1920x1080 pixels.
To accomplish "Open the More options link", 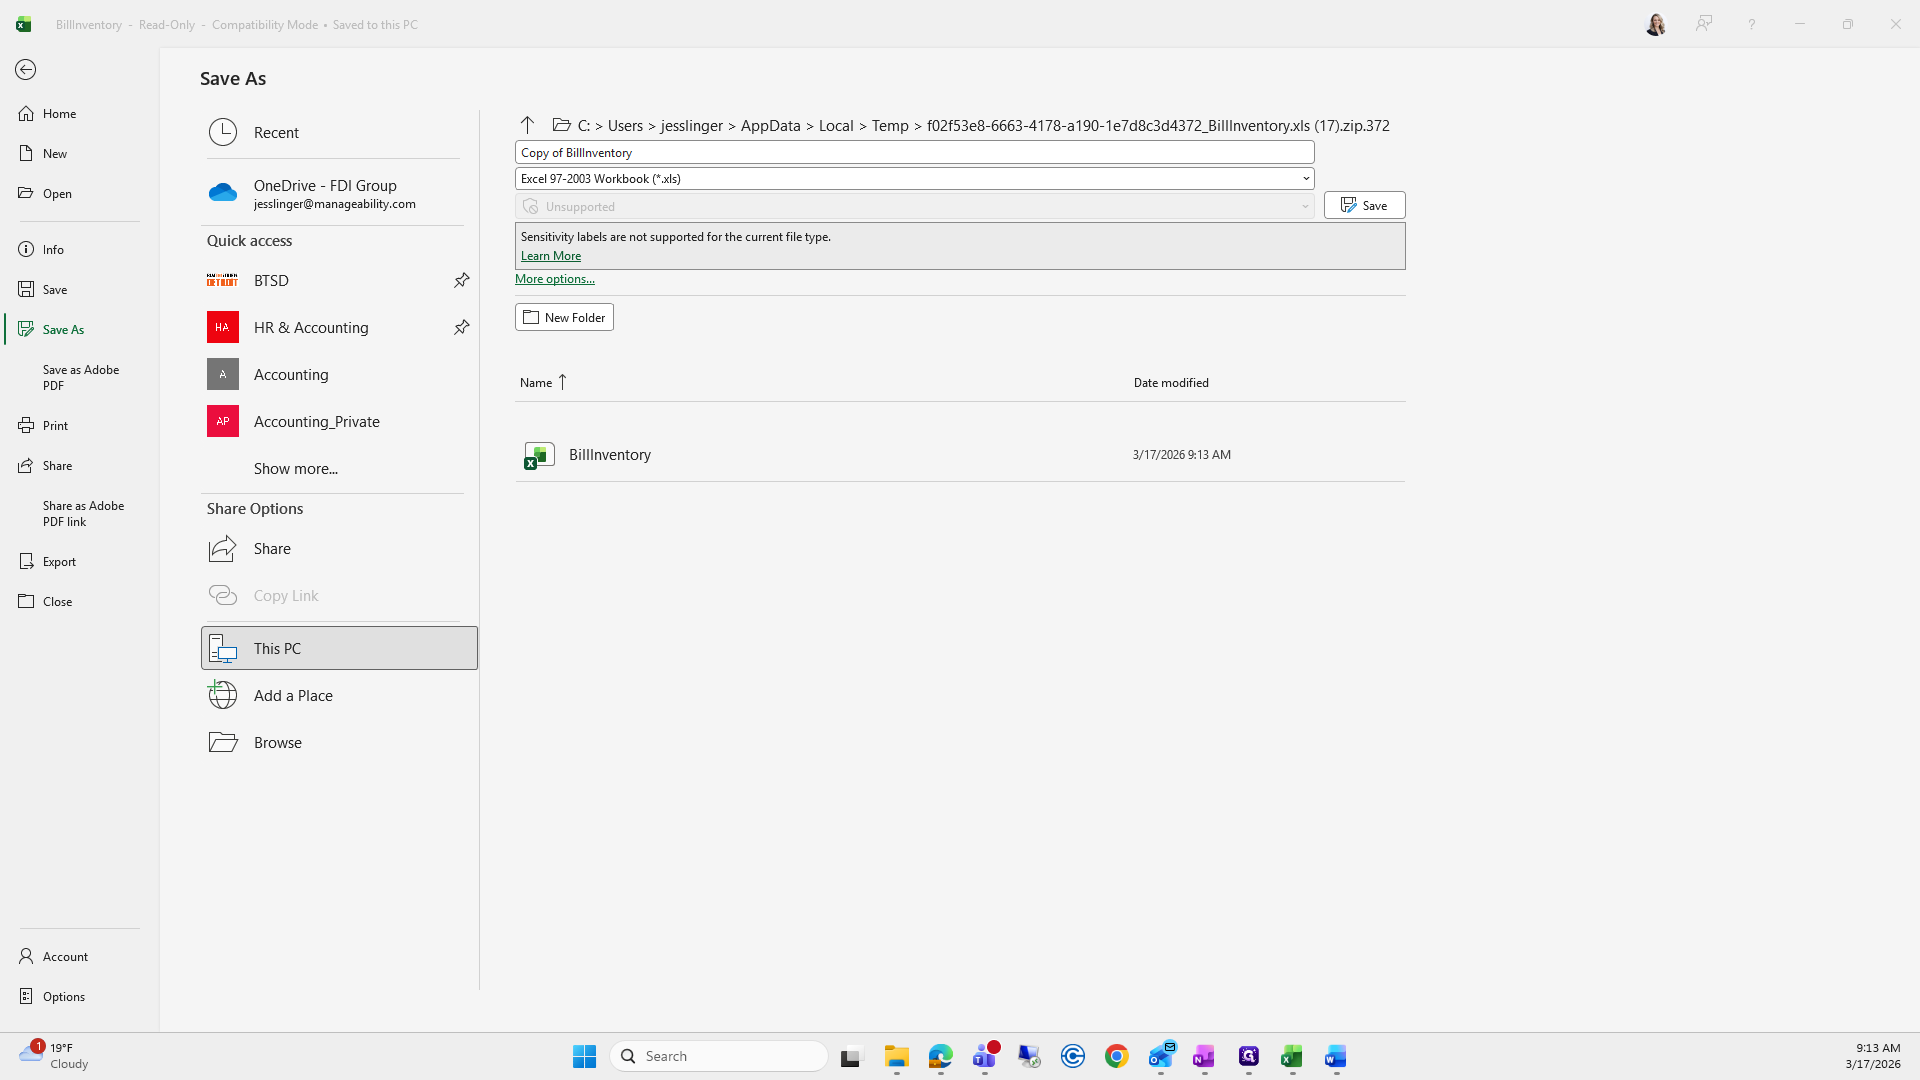I will tap(554, 279).
